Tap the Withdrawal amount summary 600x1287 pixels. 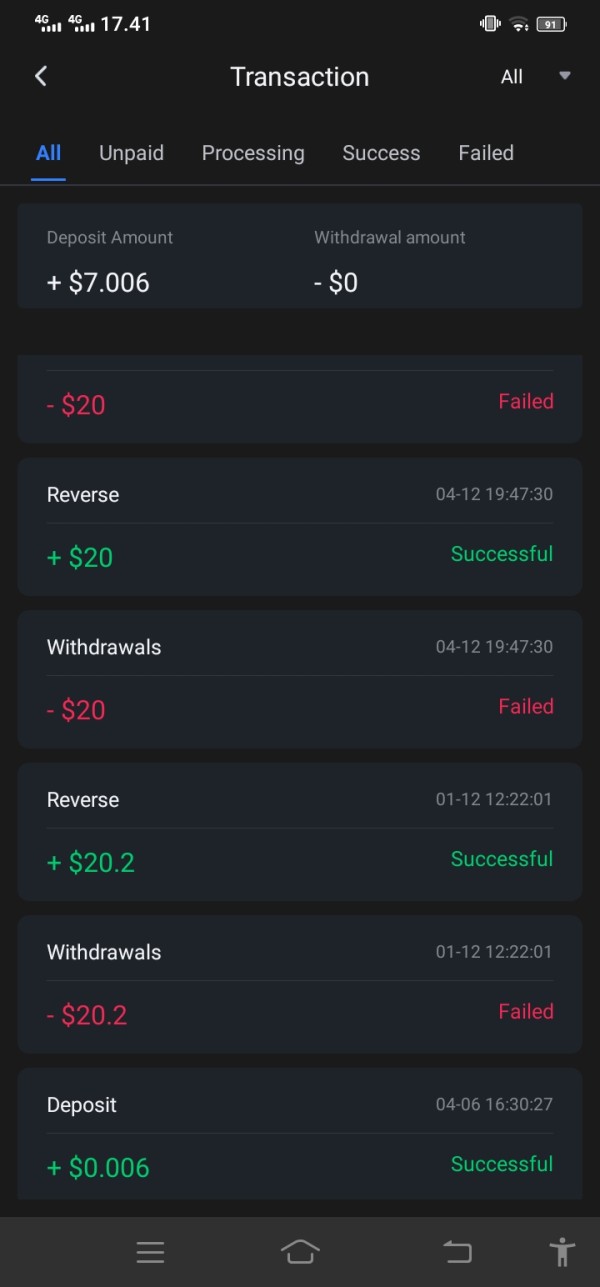(x=389, y=260)
